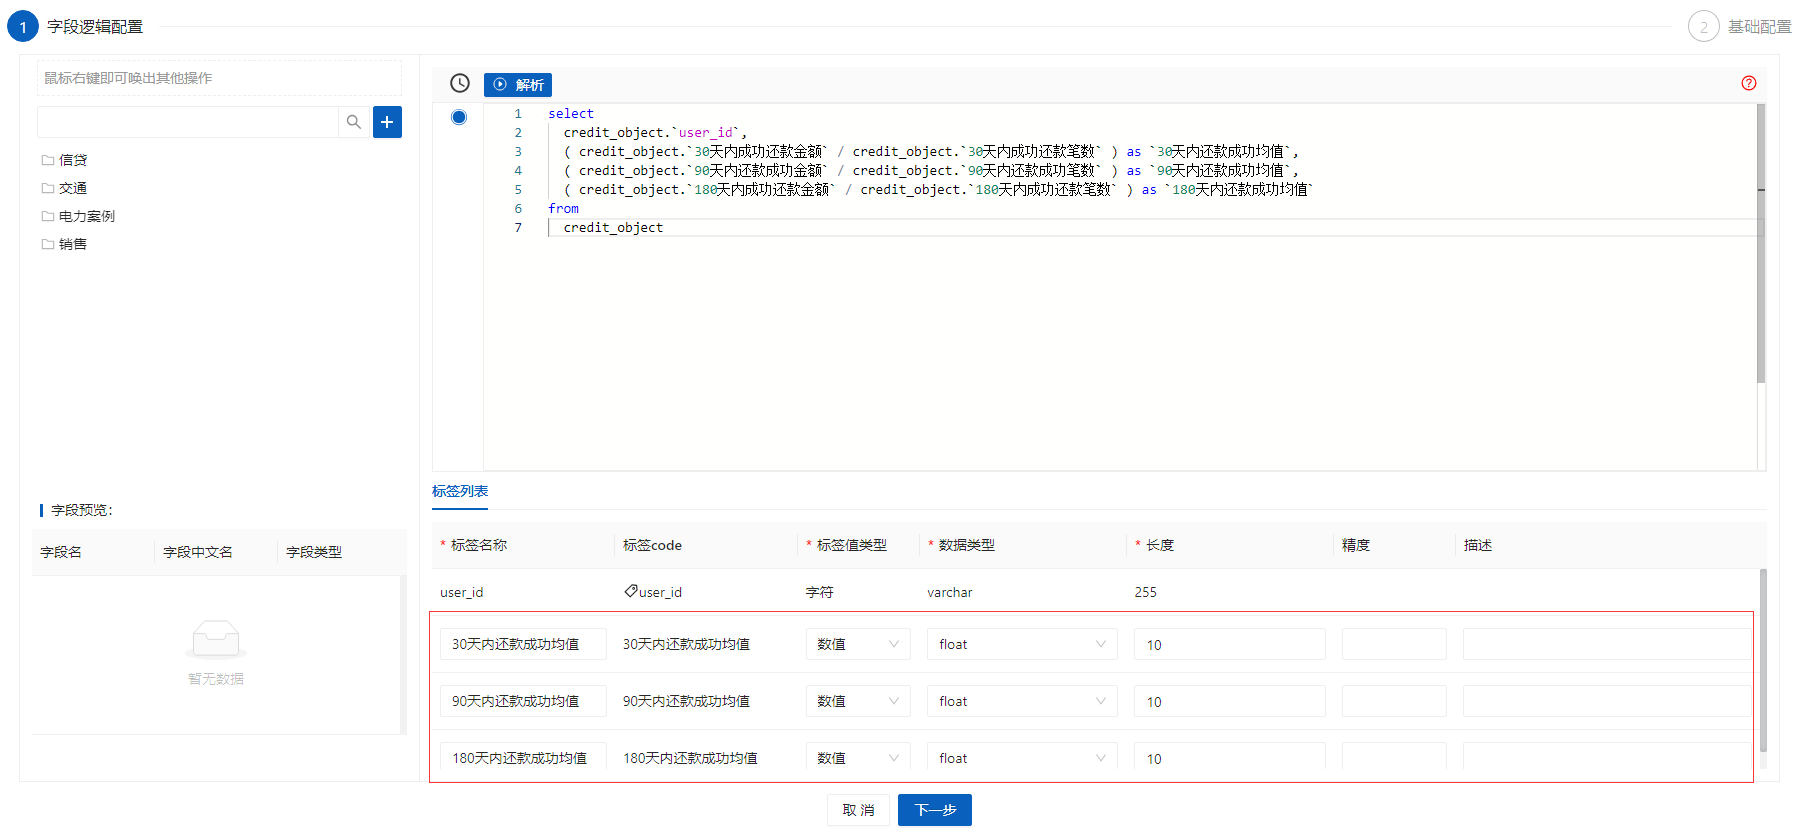
Task: Go to step 2 基础配置
Action: click(x=1740, y=27)
